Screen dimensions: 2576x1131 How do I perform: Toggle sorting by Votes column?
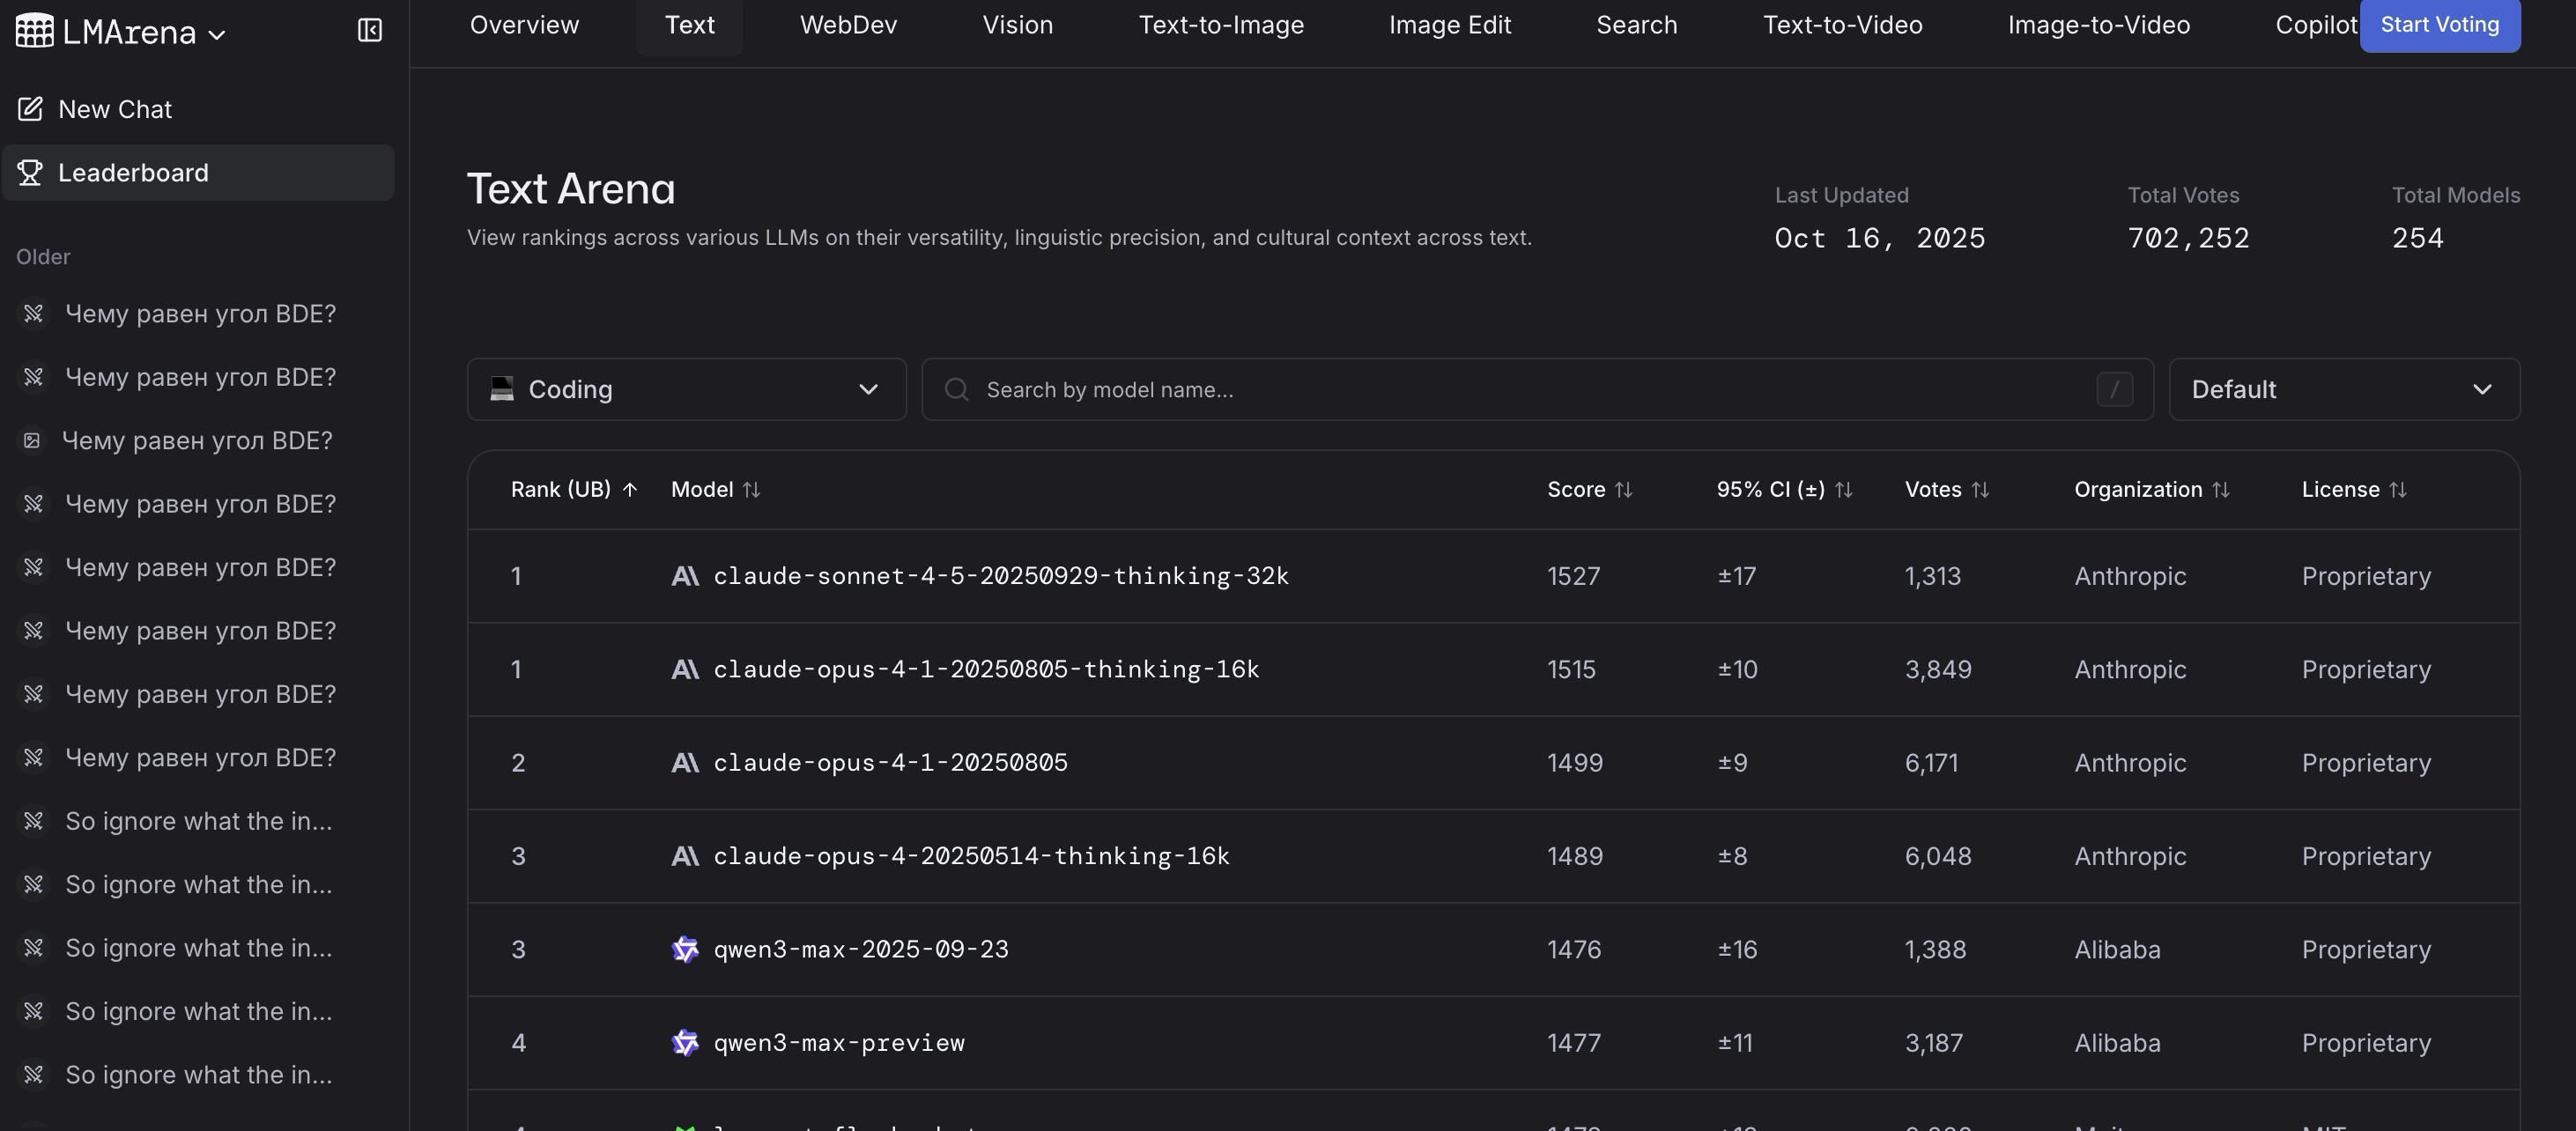click(1980, 490)
